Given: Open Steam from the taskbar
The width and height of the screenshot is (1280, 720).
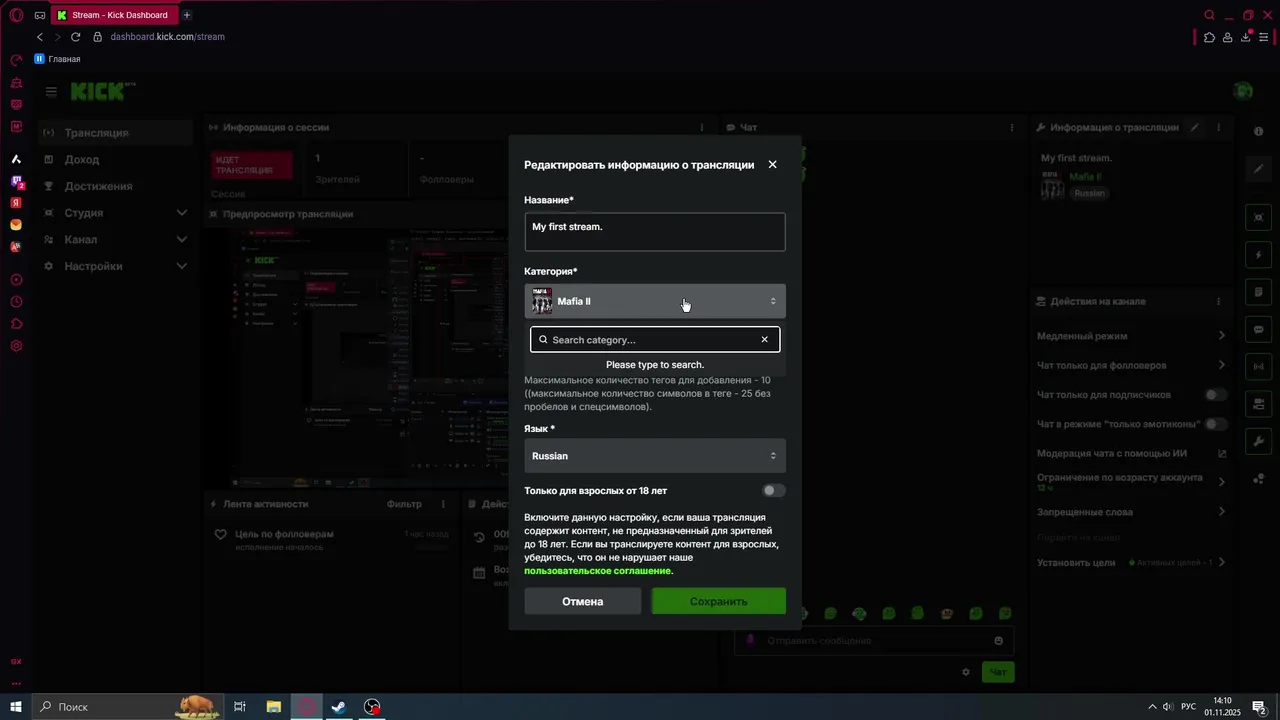Looking at the screenshot, I should click(x=339, y=707).
